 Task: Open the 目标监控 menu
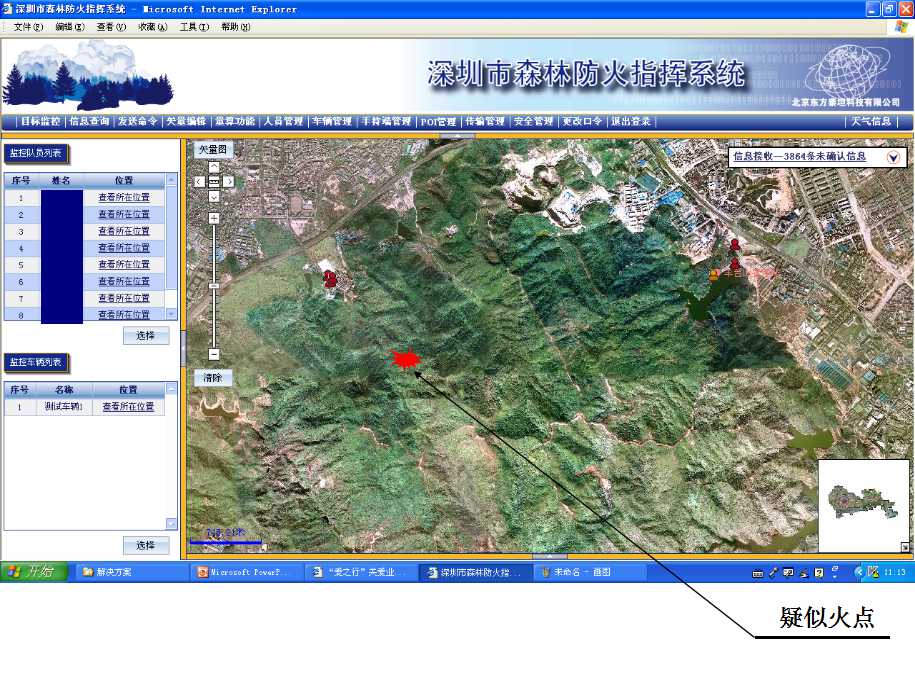click(x=40, y=121)
